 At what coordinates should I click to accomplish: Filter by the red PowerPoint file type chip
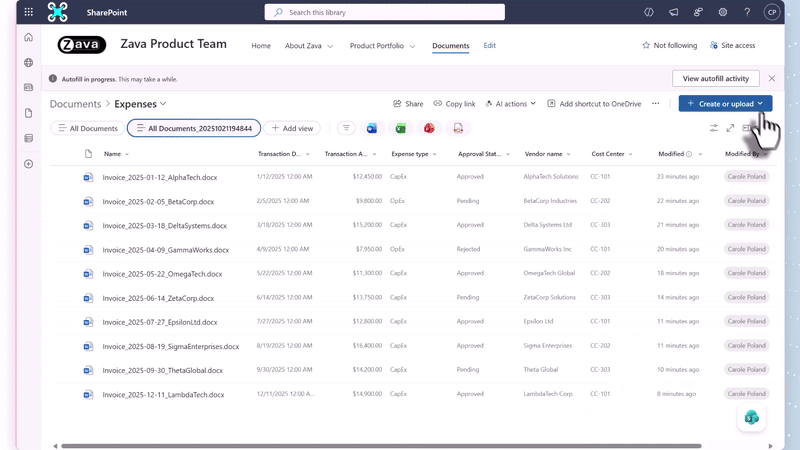[x=429, y=128]
